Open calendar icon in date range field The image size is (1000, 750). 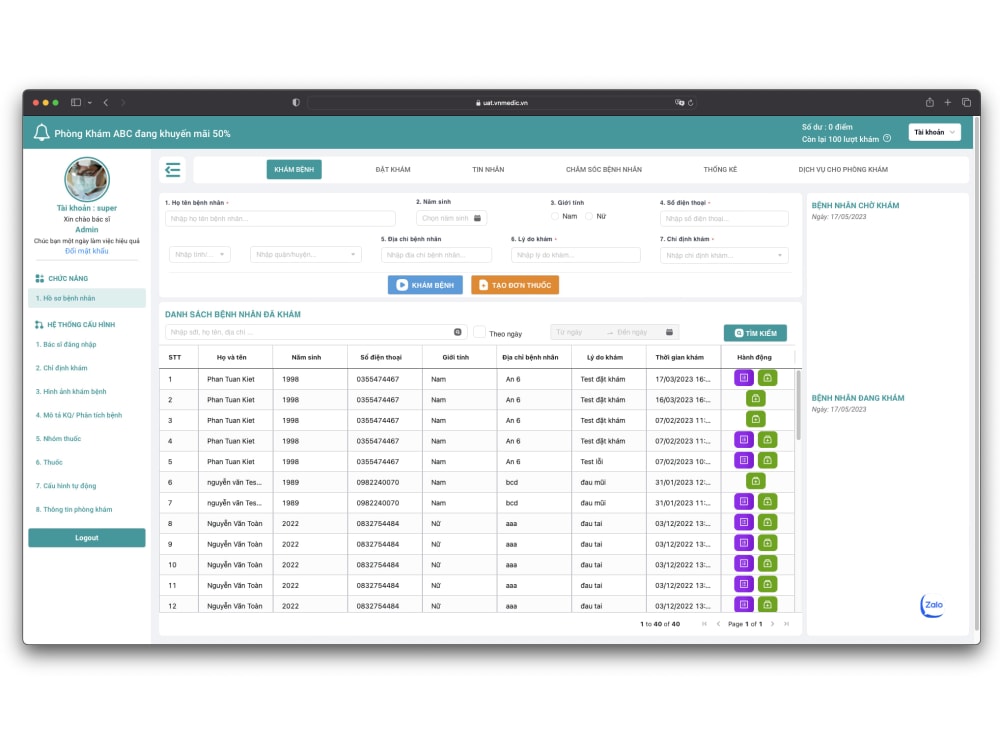click(669, 332)
